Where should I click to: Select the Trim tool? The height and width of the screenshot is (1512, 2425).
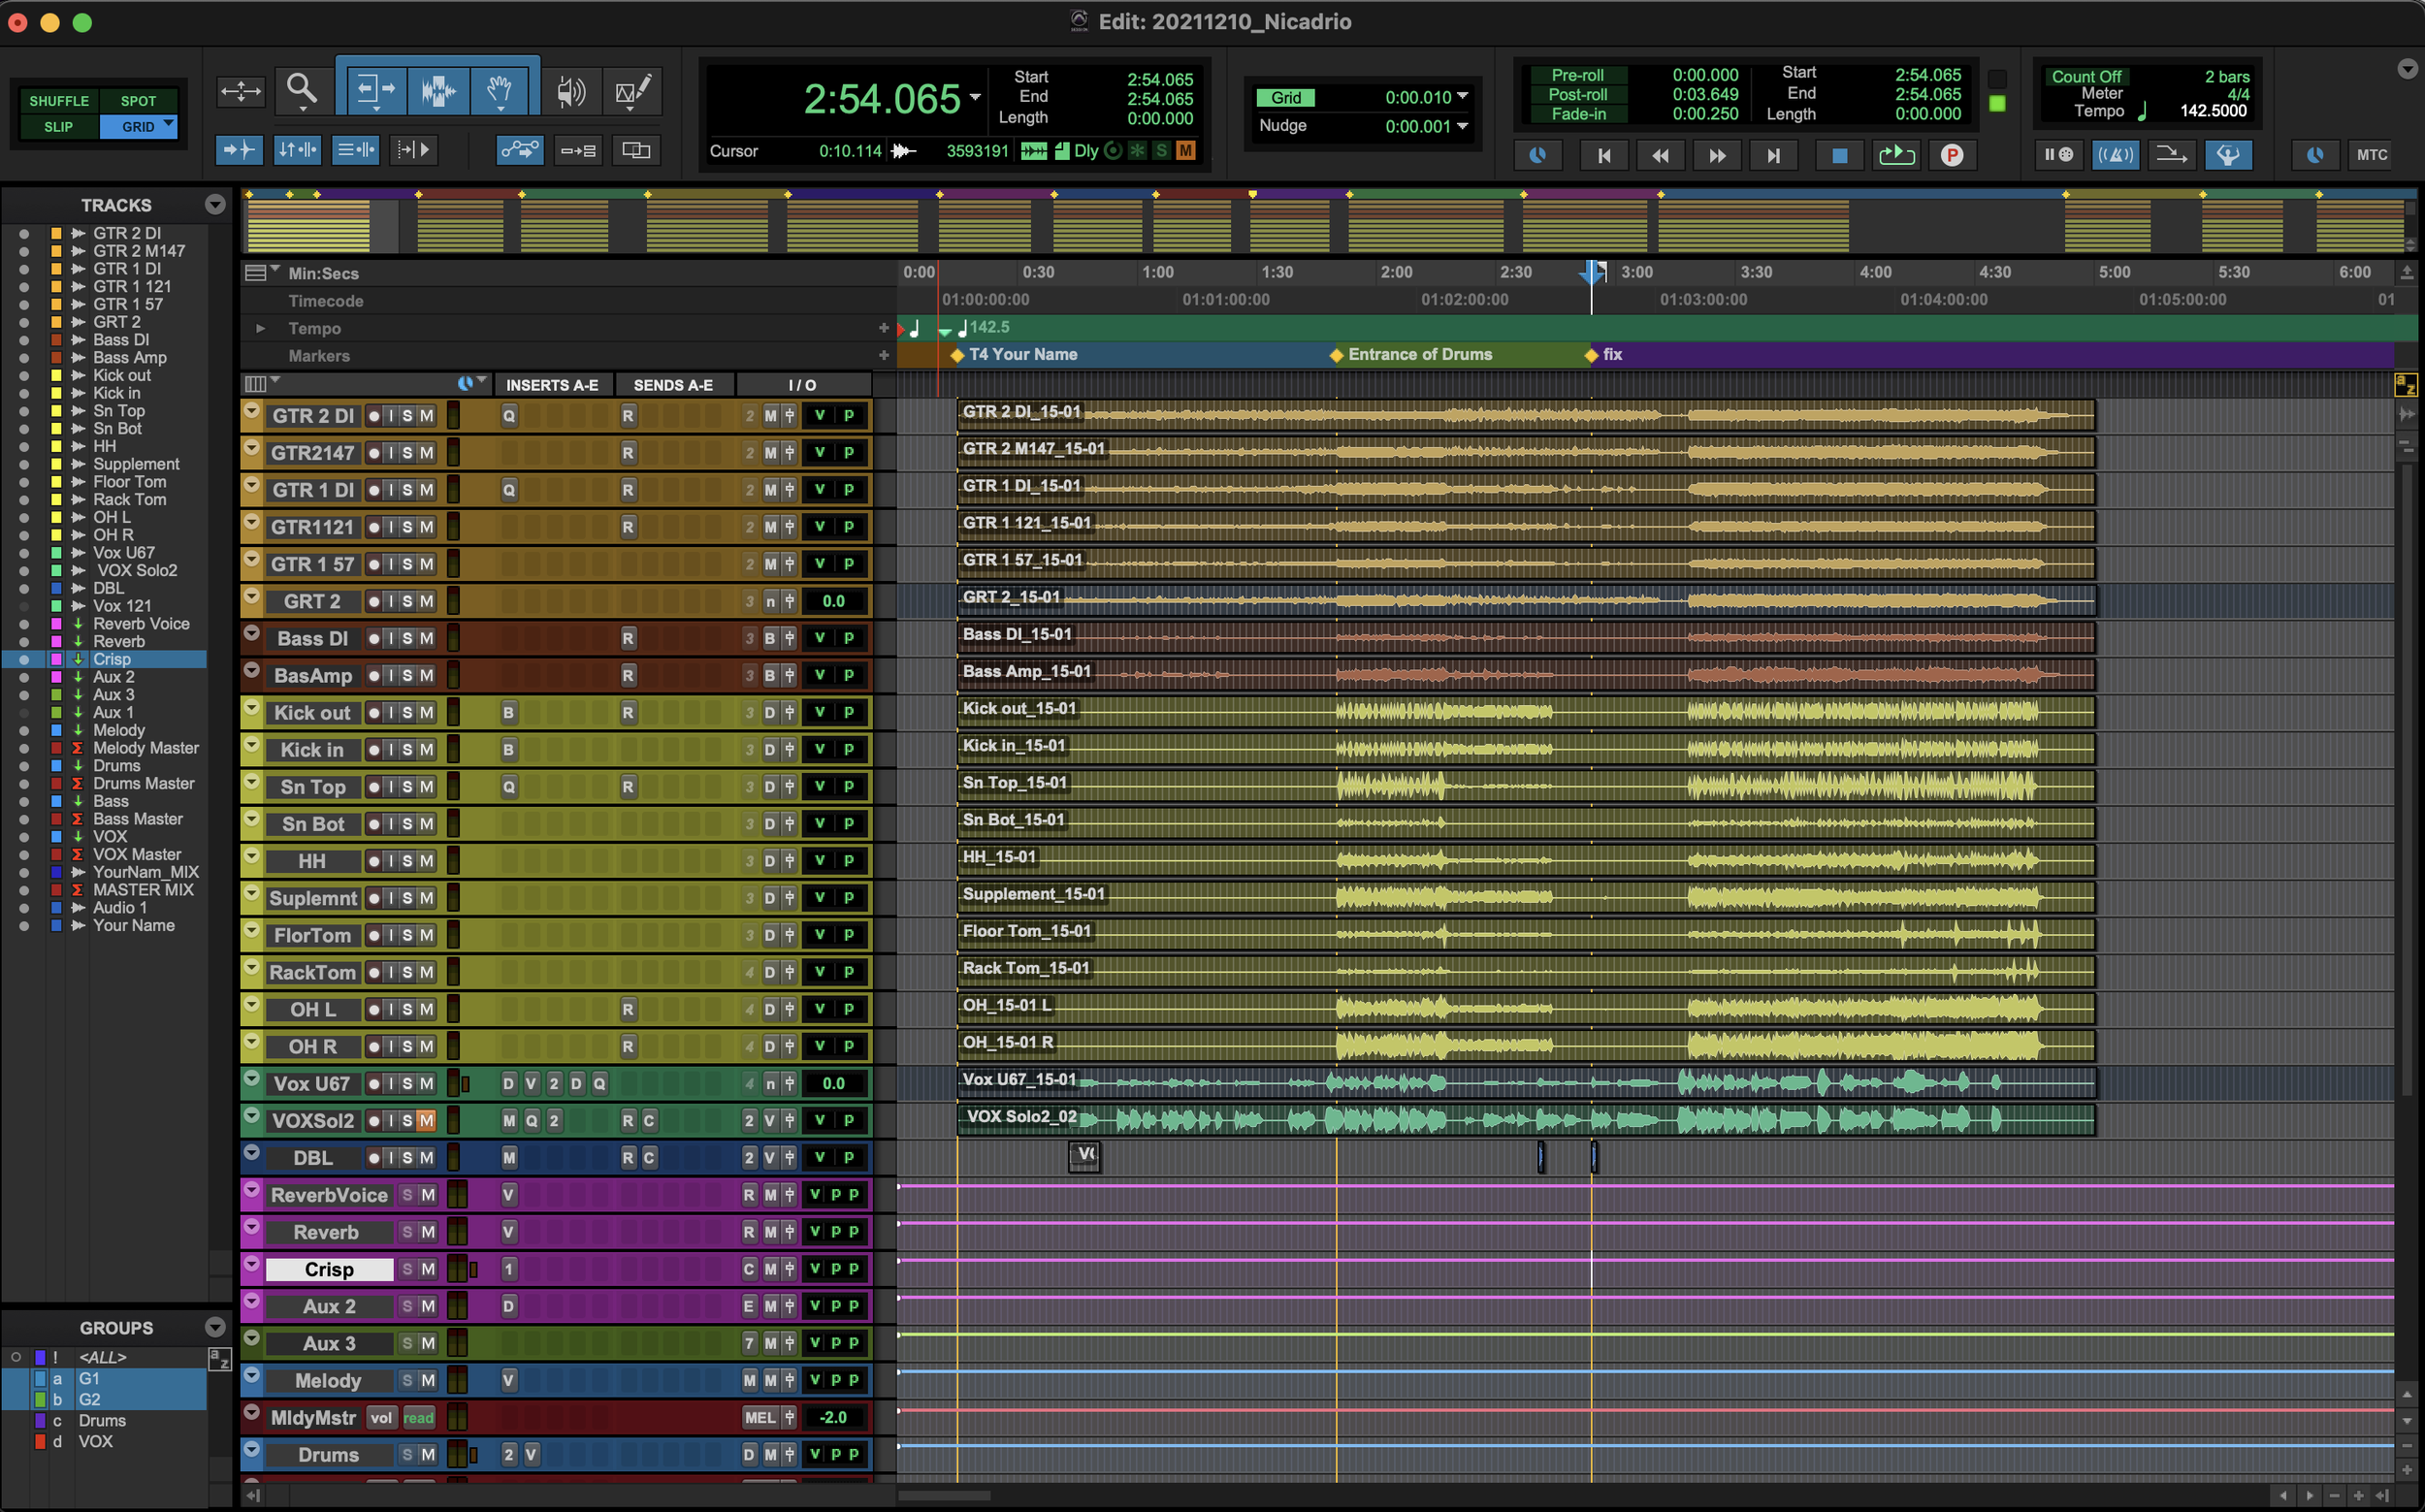pyautogui.click(x=375, y=91)
